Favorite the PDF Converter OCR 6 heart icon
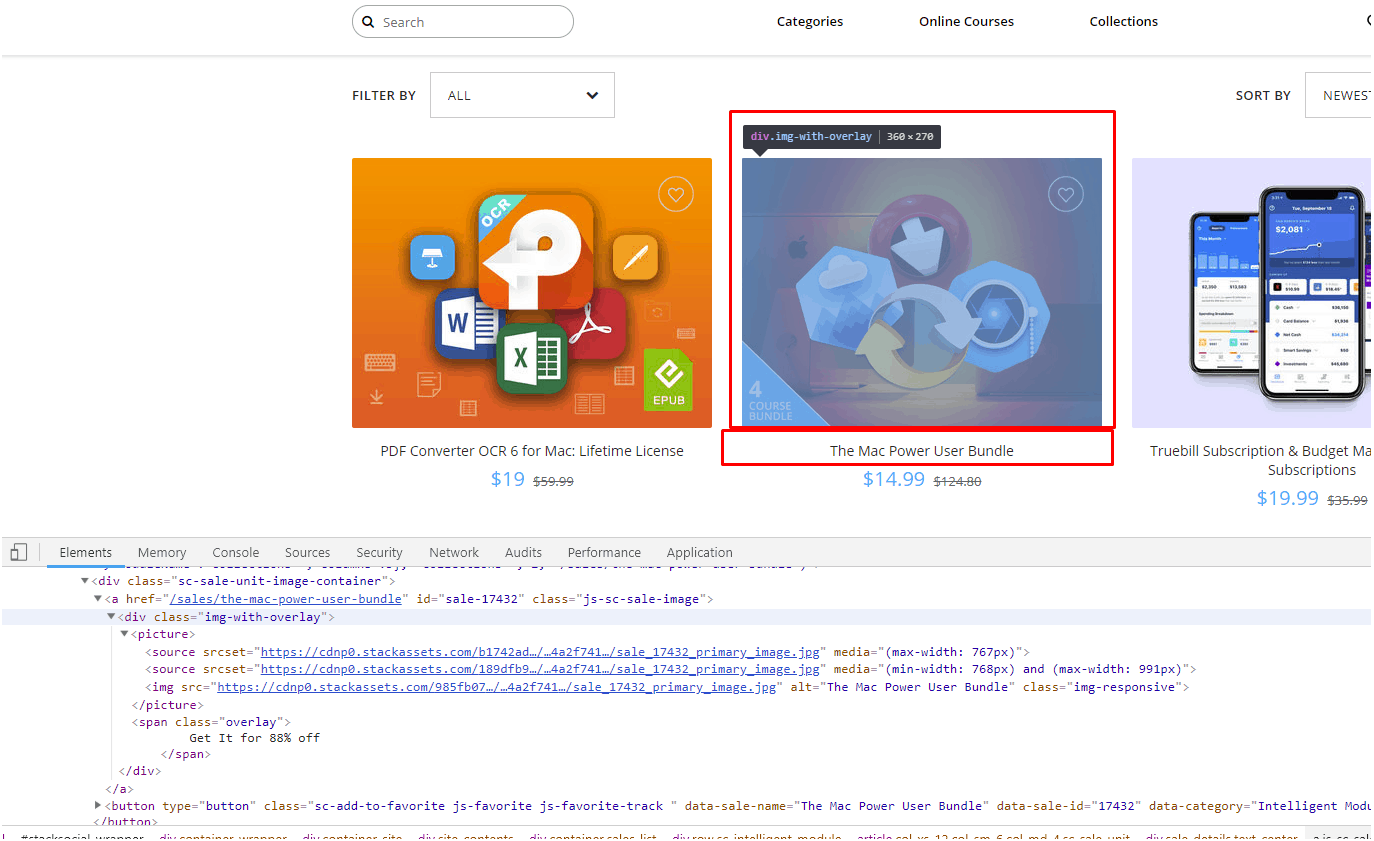The width and height of the screenshot is (1374, 841). [676, 195]
